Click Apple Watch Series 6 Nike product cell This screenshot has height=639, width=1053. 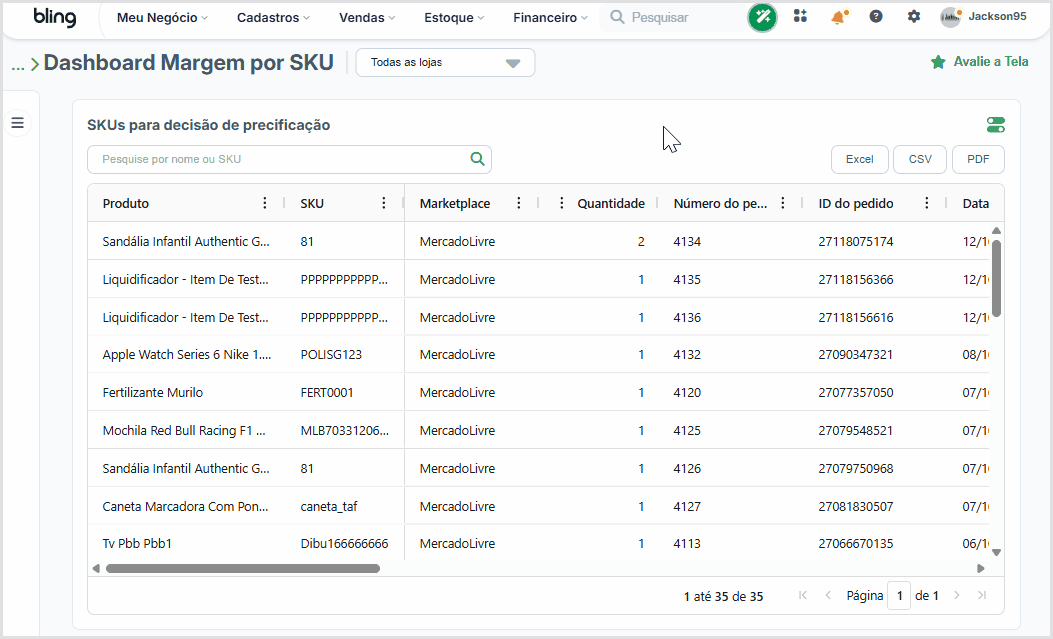pyautogui.click(x=187, y=354)
